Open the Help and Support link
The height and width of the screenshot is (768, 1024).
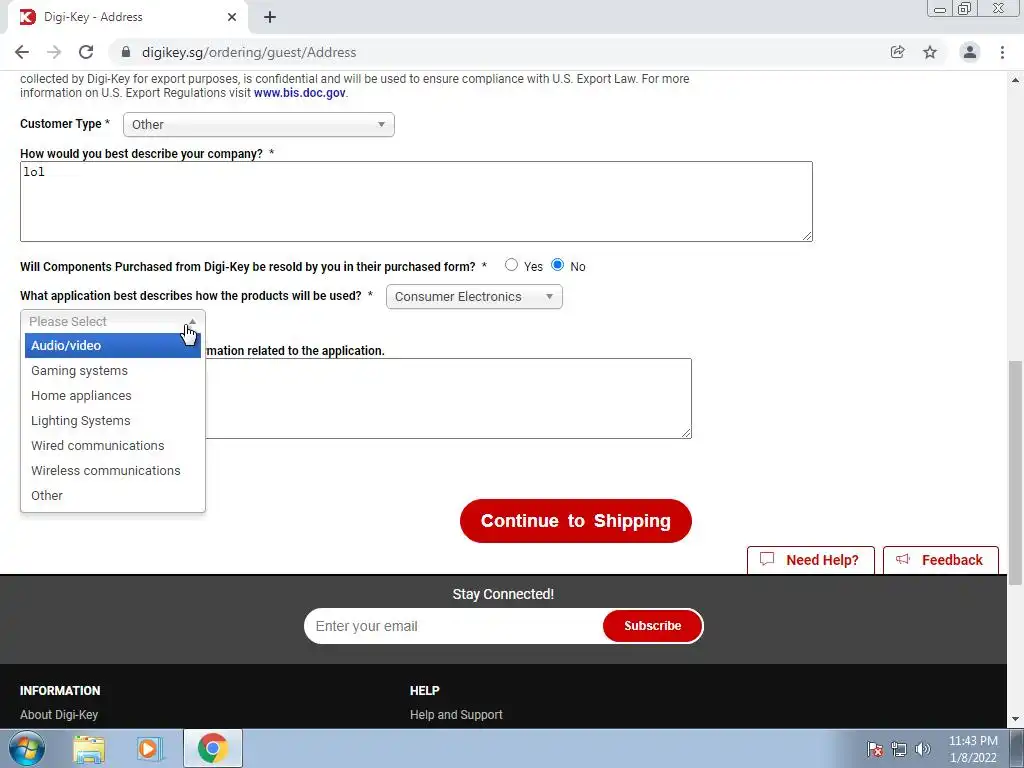pos(456,714)
